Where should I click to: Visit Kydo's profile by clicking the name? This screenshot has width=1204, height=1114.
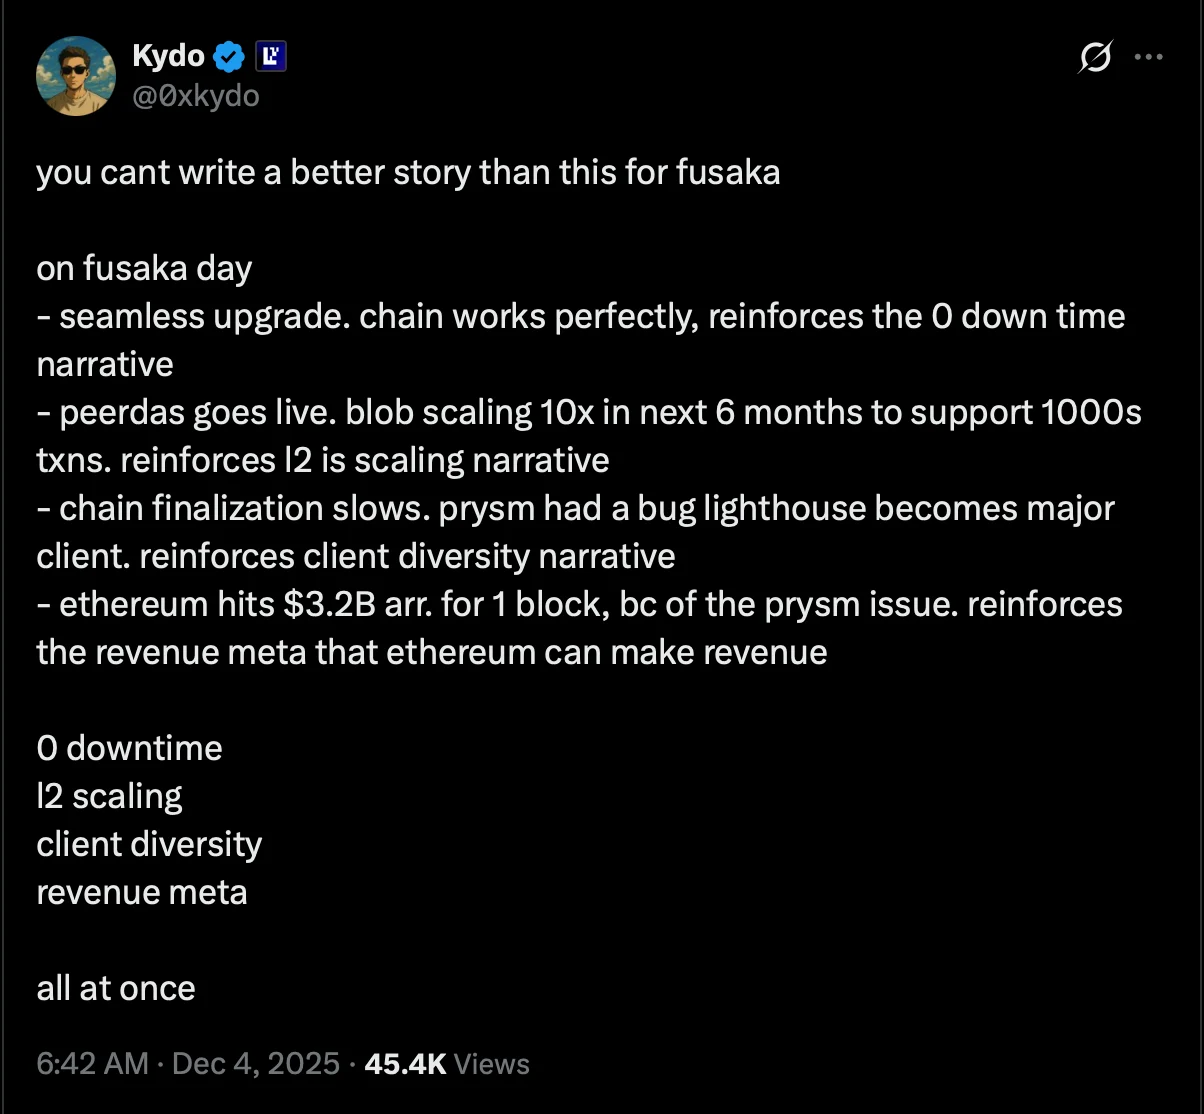(x=166, y=56)
